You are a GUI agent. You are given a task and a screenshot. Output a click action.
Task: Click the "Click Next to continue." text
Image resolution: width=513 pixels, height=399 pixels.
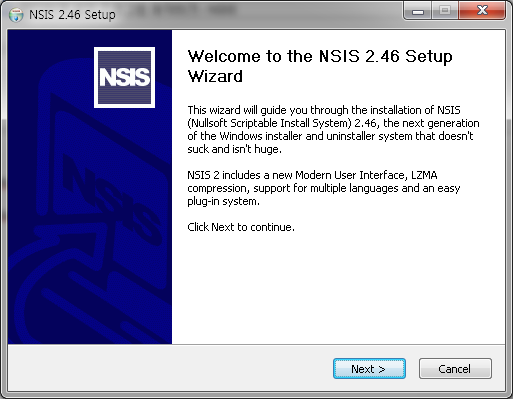coord(241,227)
